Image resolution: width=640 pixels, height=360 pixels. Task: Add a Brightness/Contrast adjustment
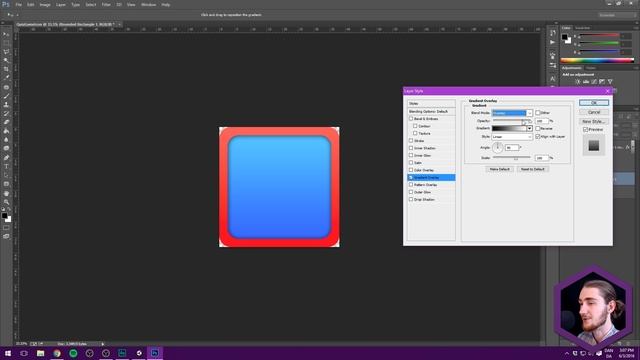(x=578, y=82)
